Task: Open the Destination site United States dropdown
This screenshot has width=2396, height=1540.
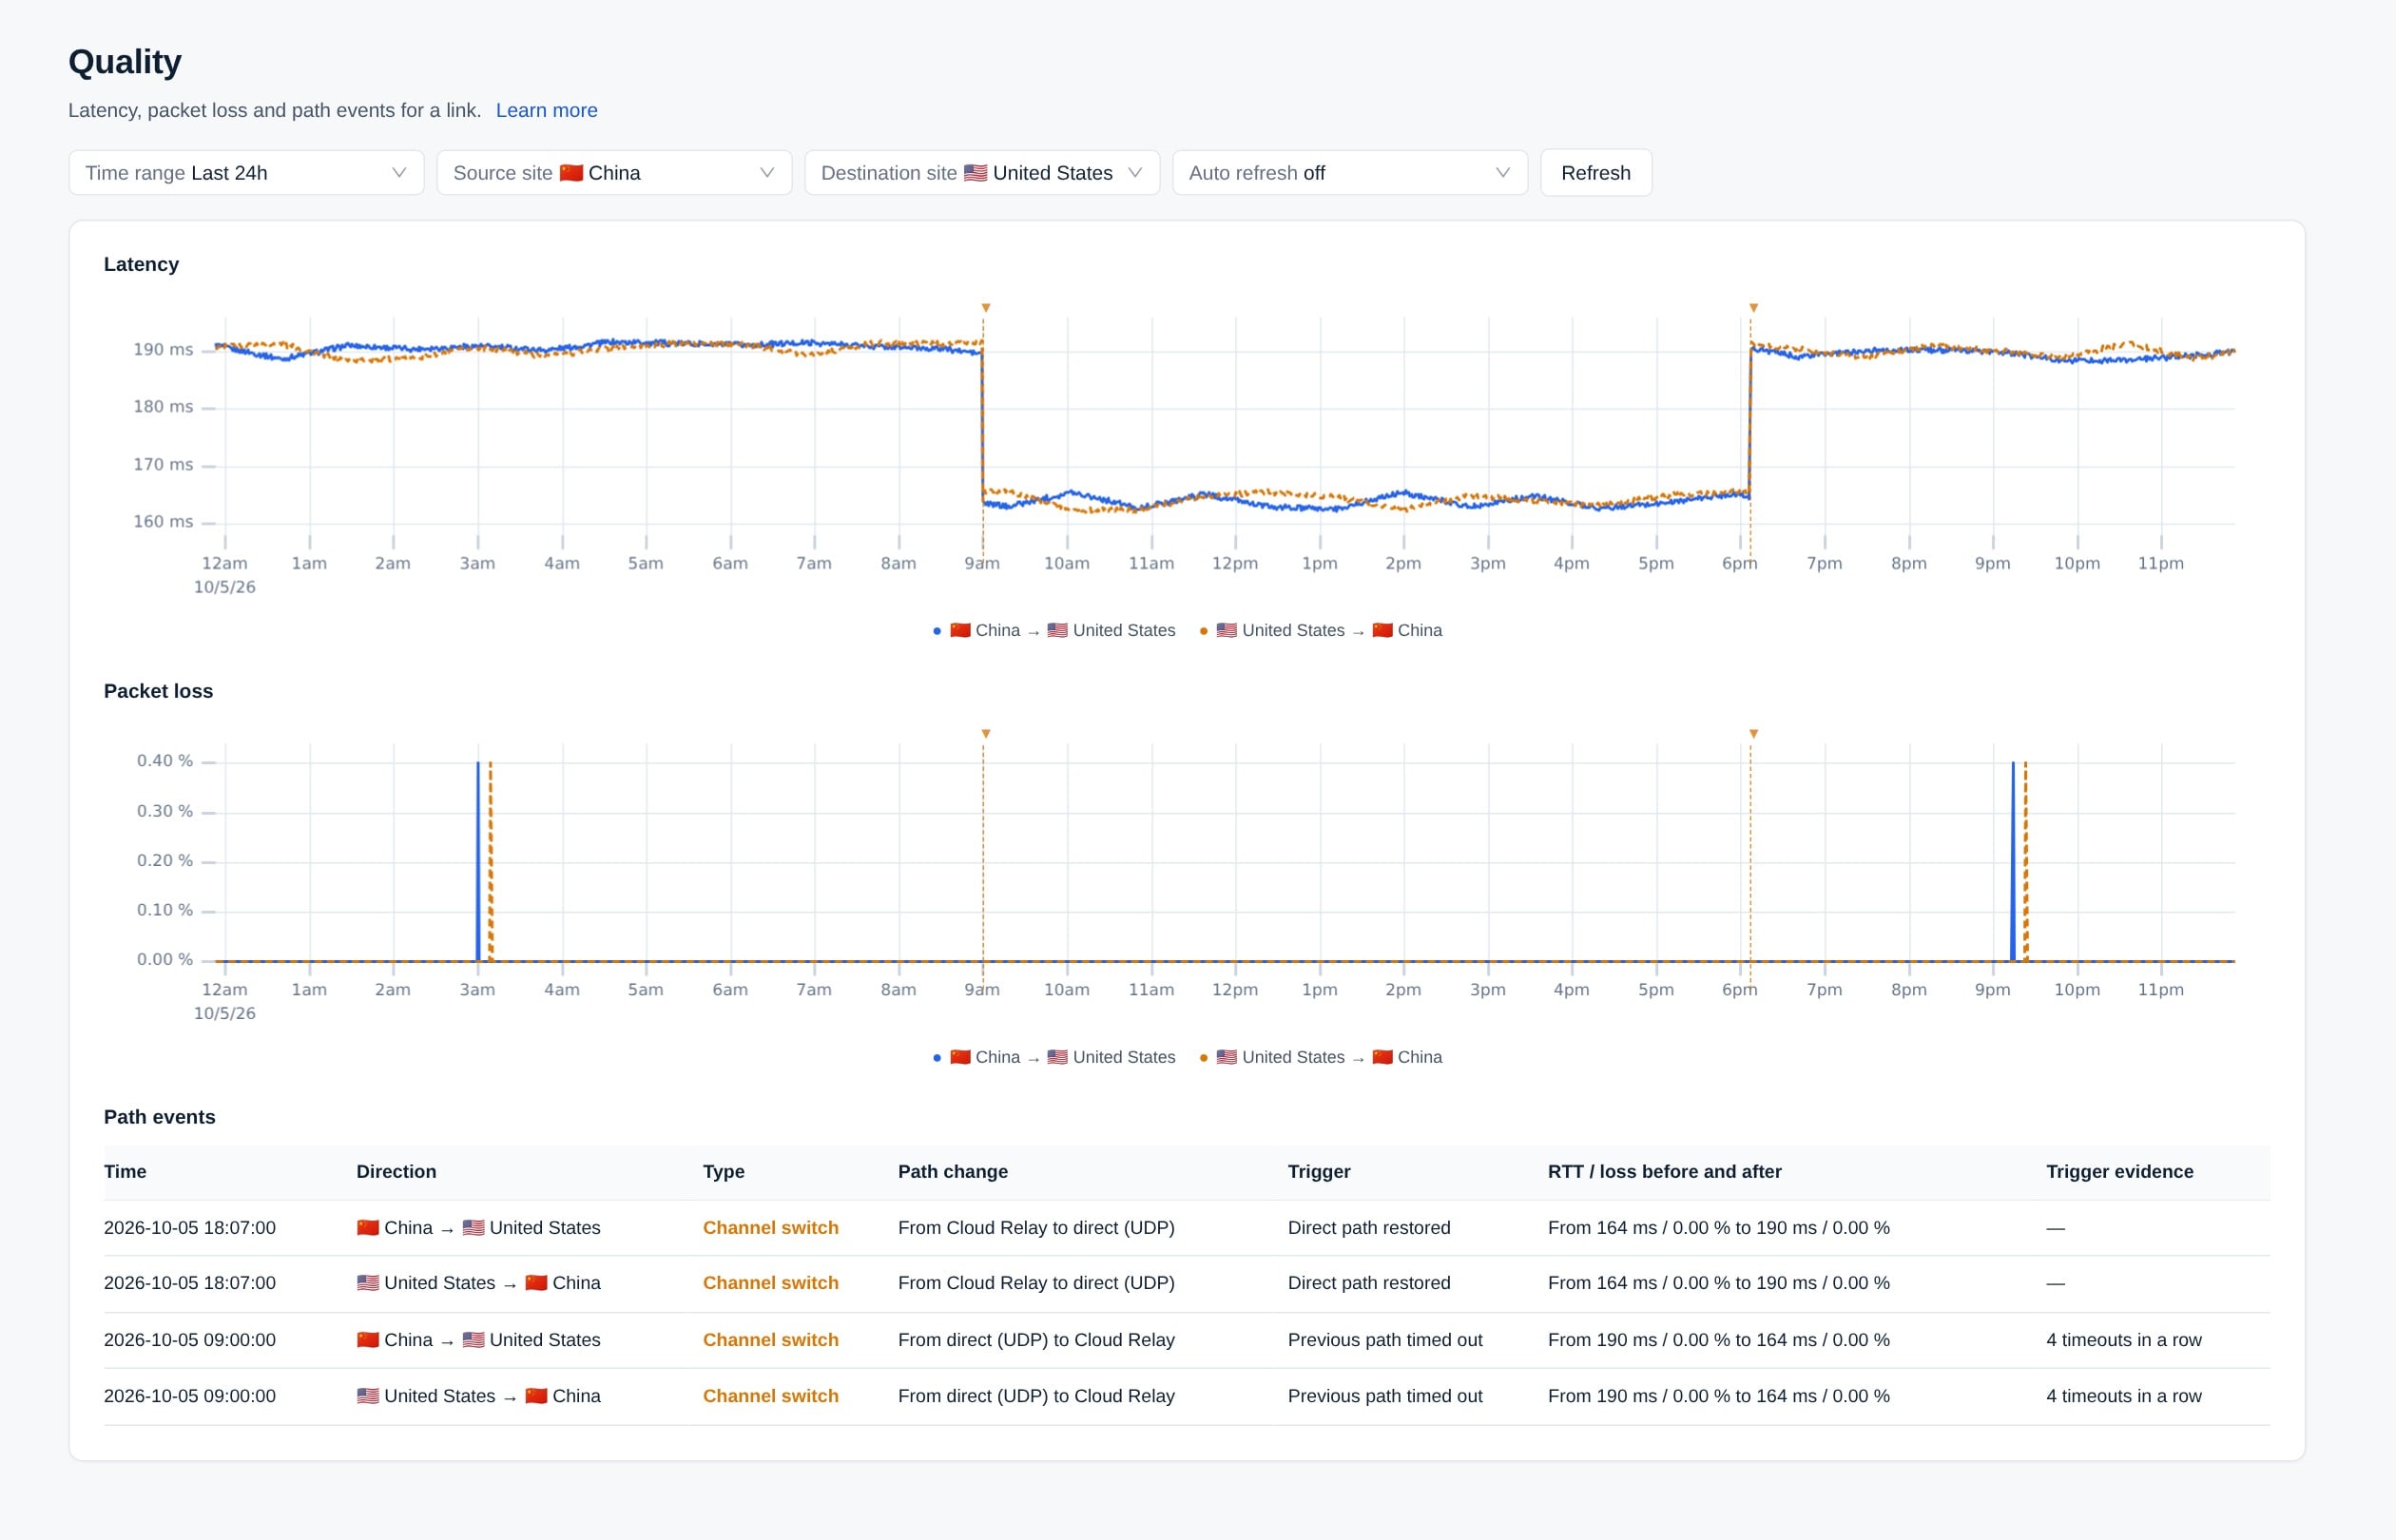Action: pyautogui.click(x=982, y=173)
